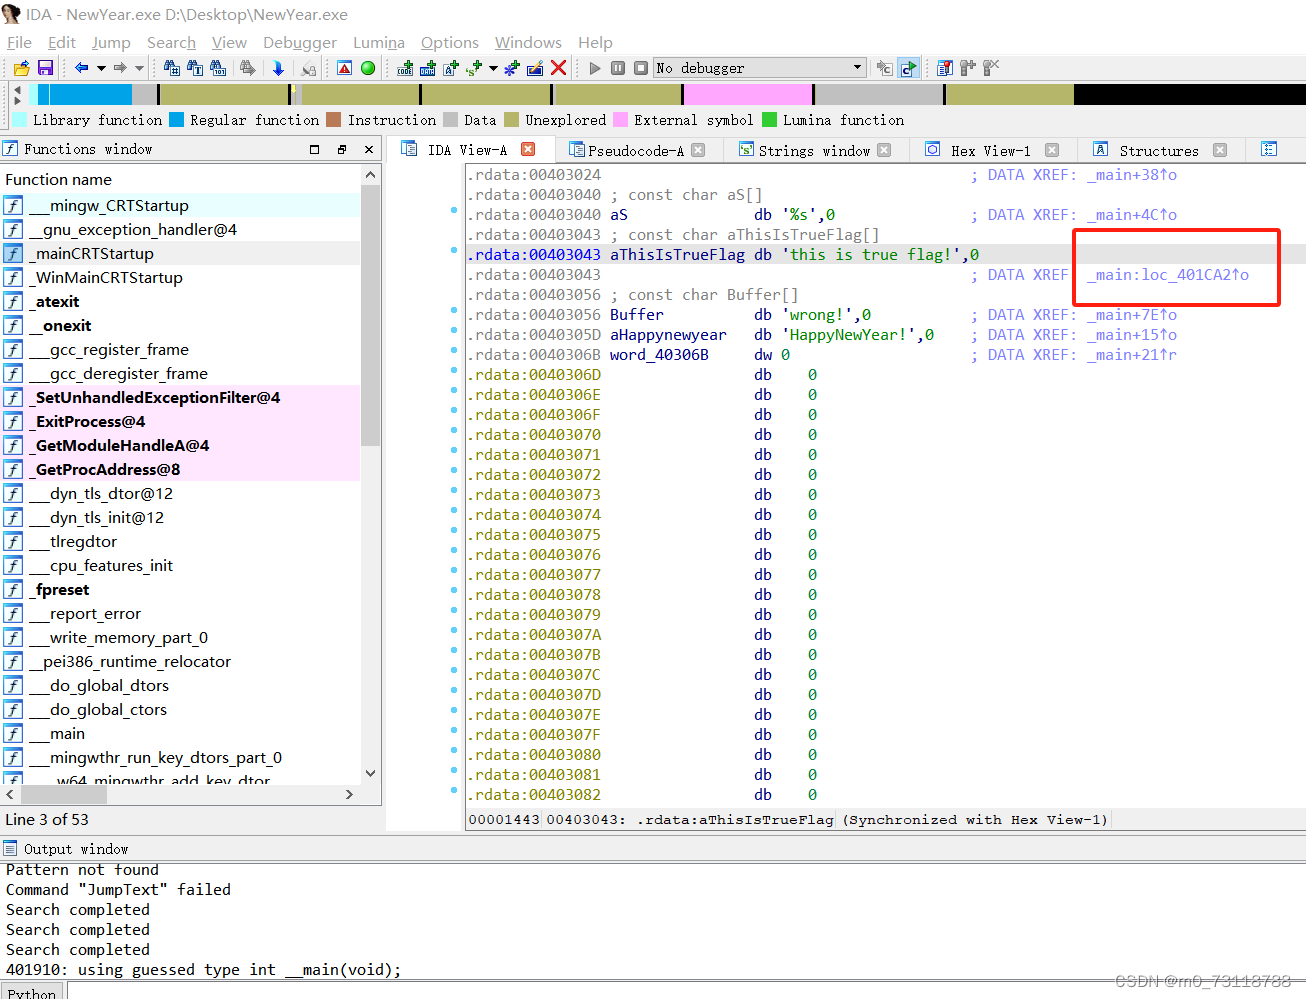Open the No debugger dropdown
This screenshot has height=999, width=1306.
click(x=858, y=68)
